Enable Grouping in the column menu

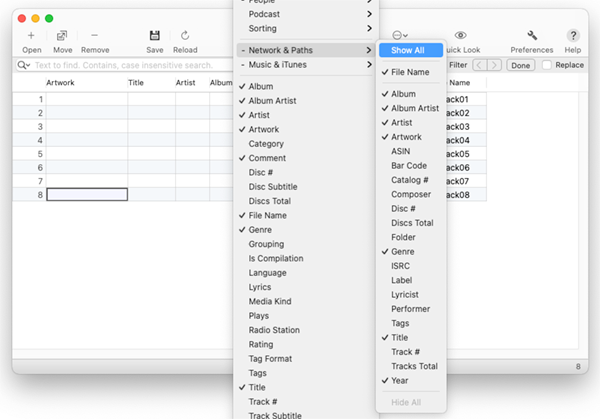pyautogui.click(x=306, y=244)
